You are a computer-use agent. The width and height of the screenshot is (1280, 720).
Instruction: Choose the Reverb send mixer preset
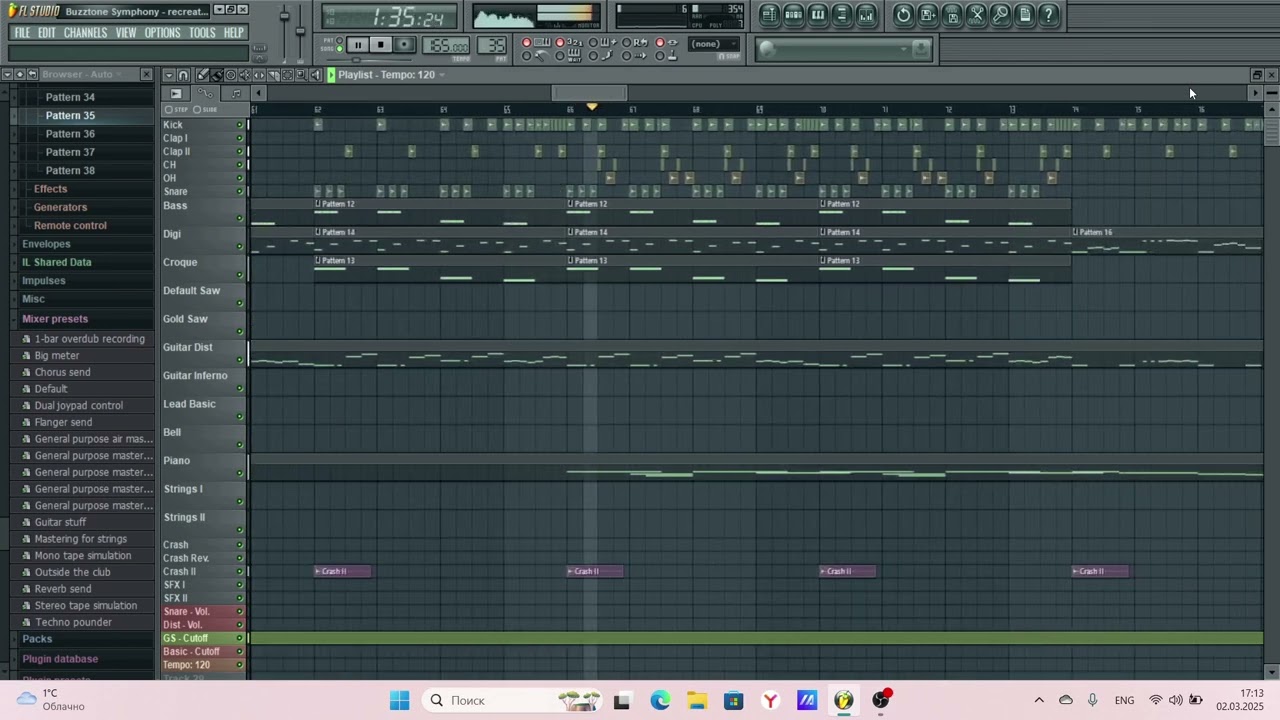pos(63,589)
